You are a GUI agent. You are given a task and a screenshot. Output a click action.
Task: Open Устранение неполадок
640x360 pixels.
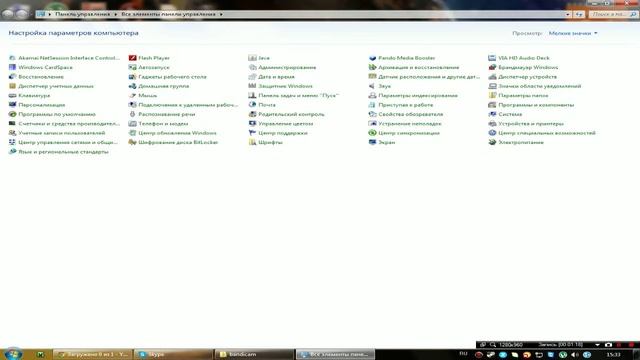click(x=410, y=124)
